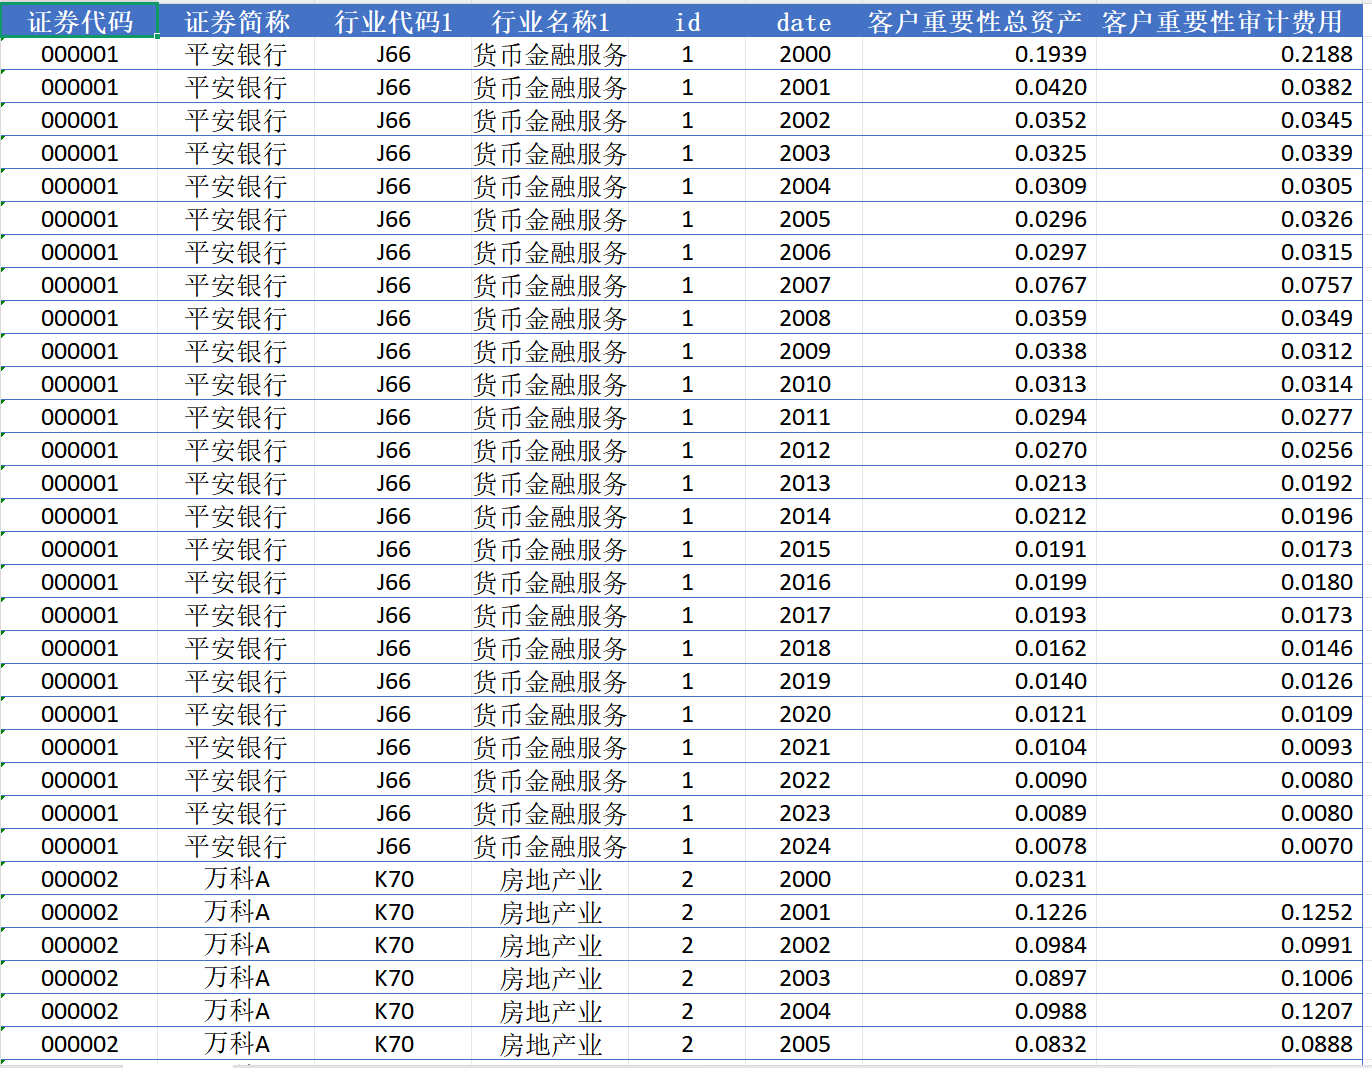Select the 证券简称 header cell

[236, 21]
